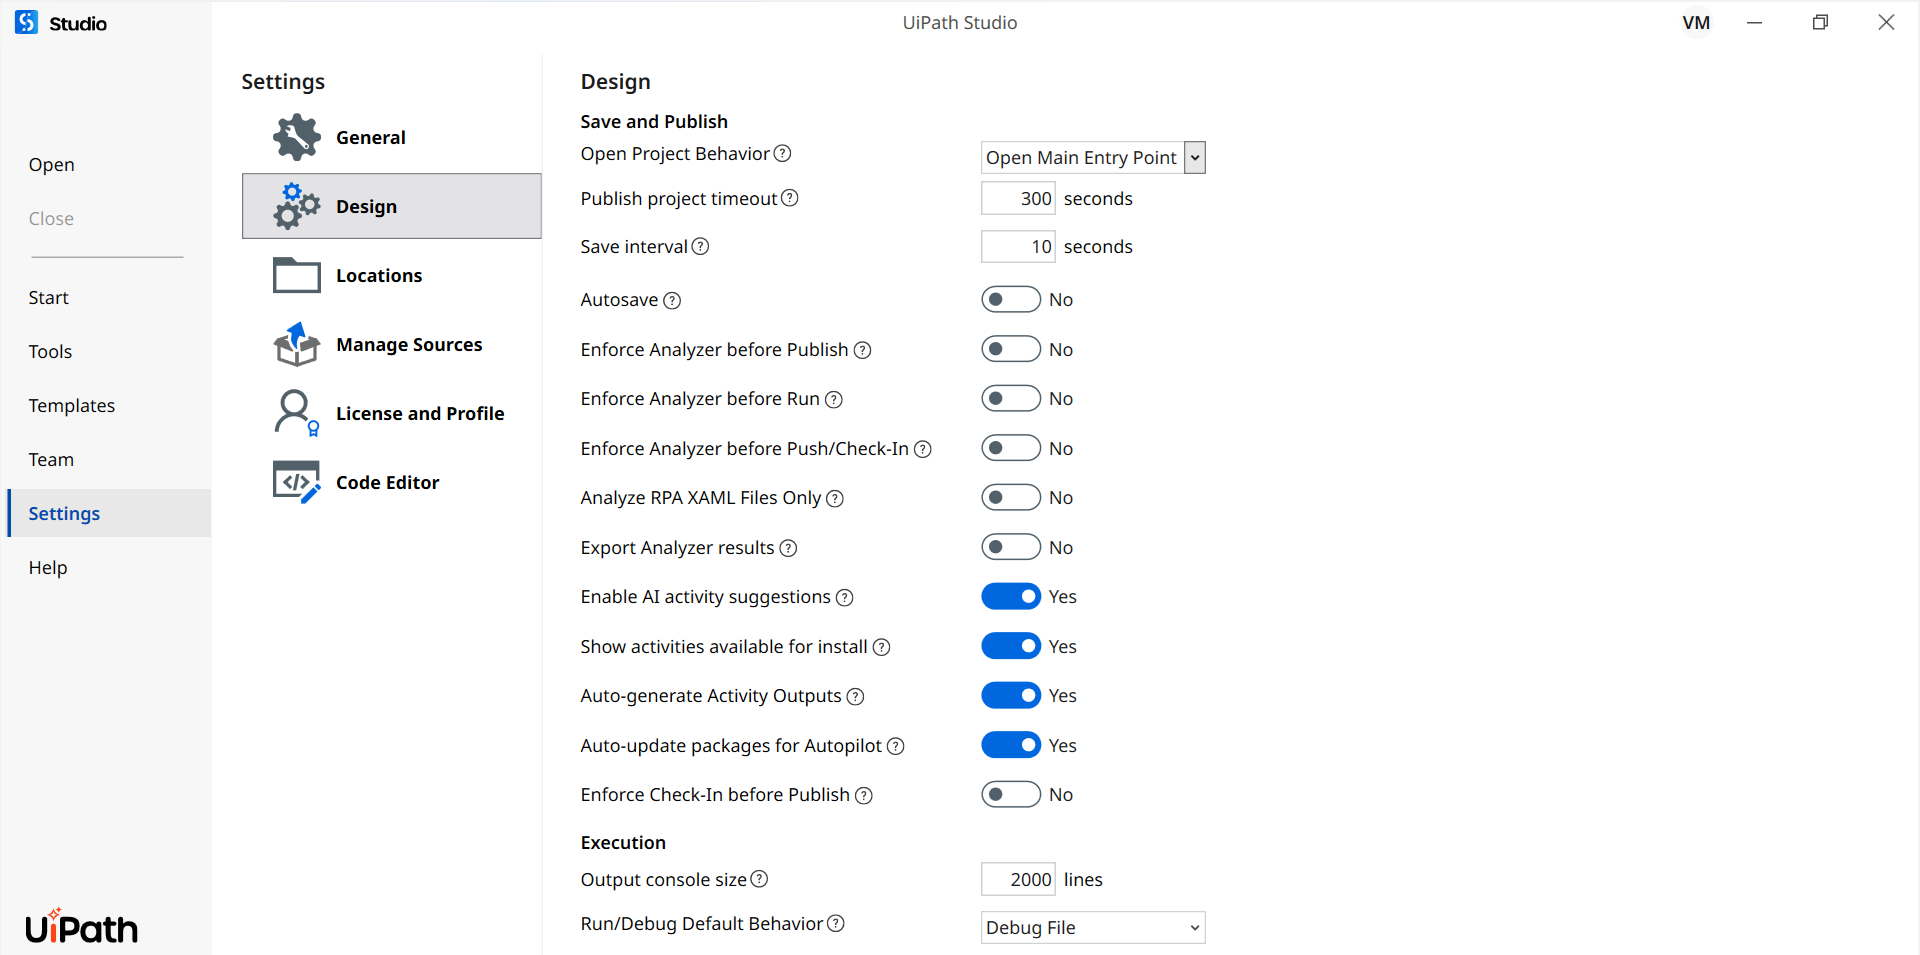Expand the Open Project Behavior dropdown
This screenshot has width=1920, height=955.
pyautogui.click(x=1194, y=158)
